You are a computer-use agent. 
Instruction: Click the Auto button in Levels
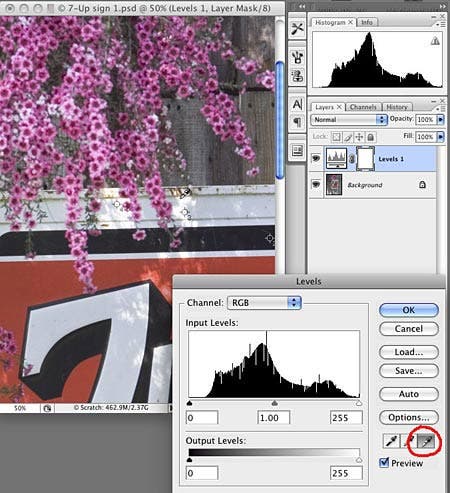pyautogui.click(x=409, y=394)
